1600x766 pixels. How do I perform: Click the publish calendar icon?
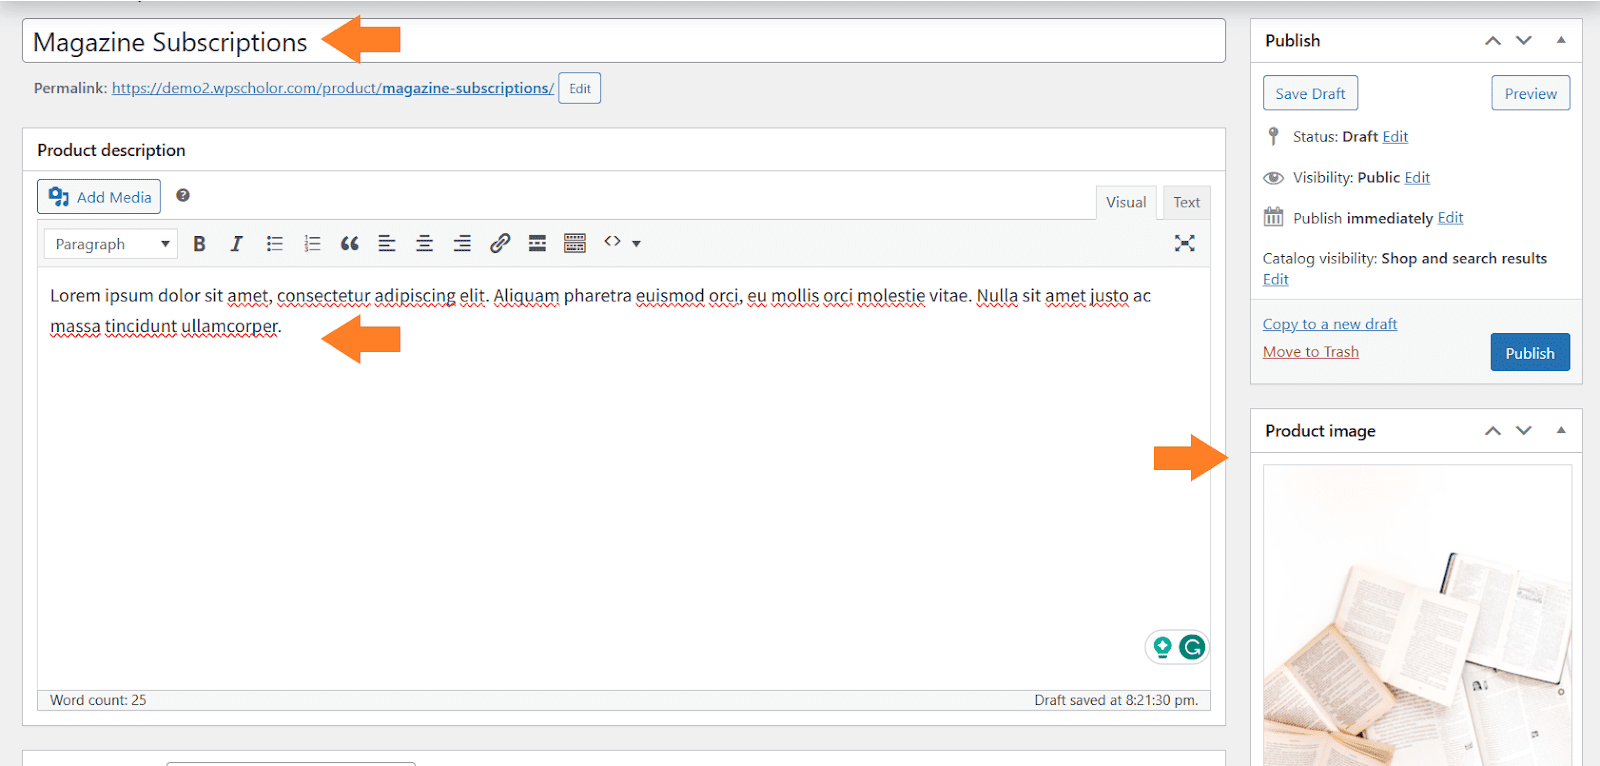pos(1273,217)
